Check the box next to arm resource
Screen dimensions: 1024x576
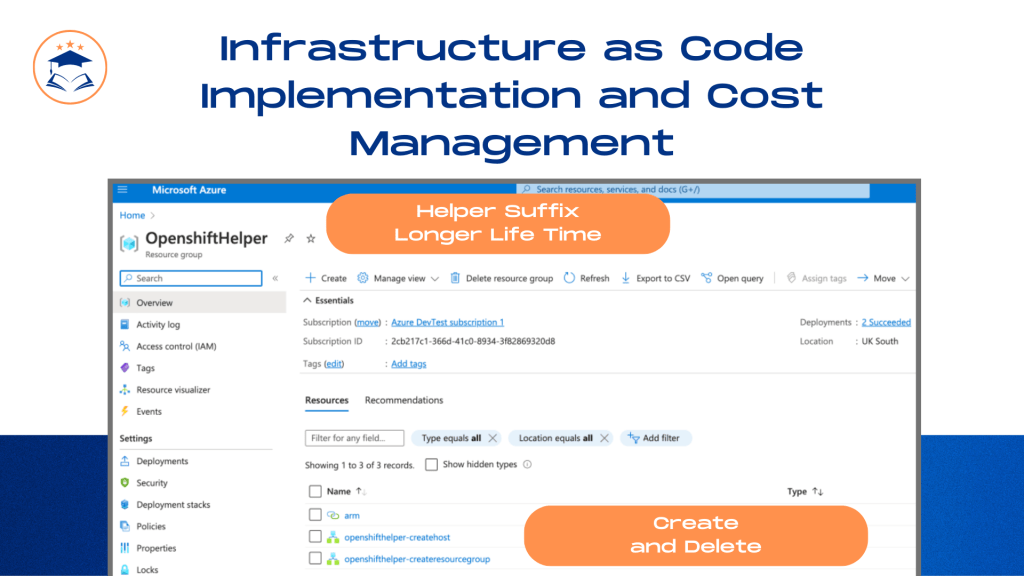(315, 515)
